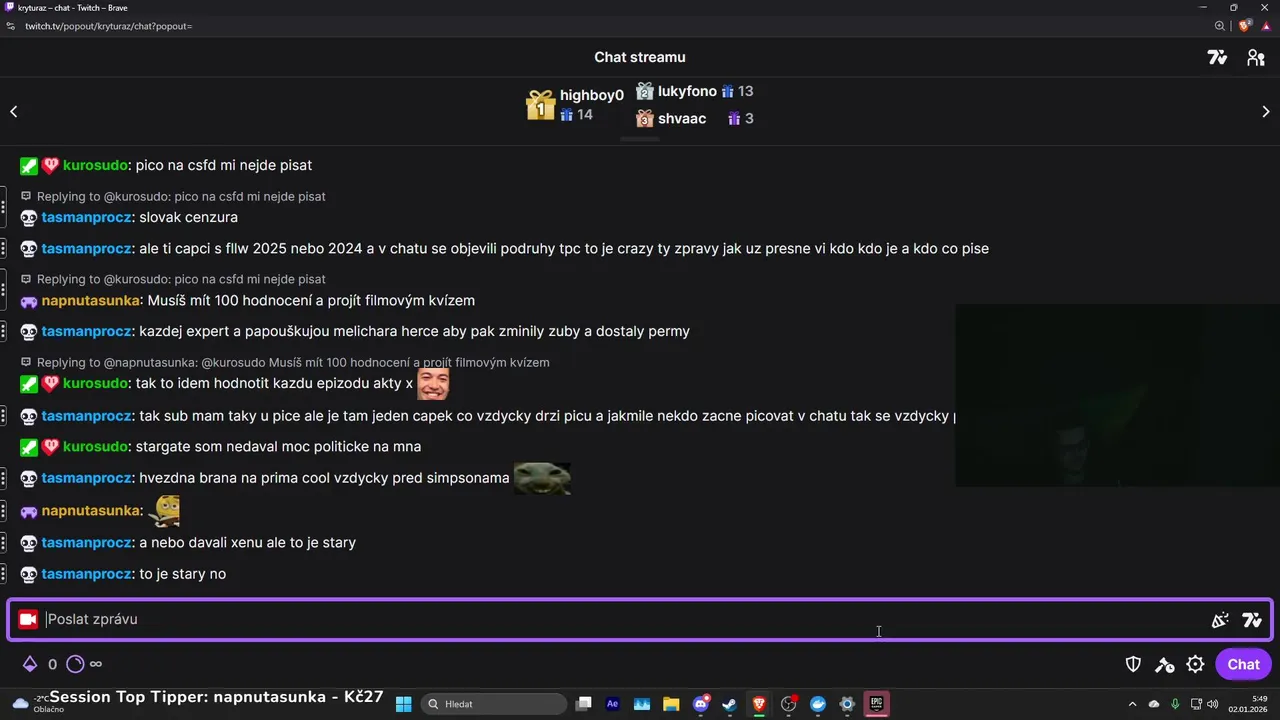The image size is (1280, 720).
Task: Click the emote in napnutasunka's emote-only message
Action: pyautogui.click(x=164, y=510)
